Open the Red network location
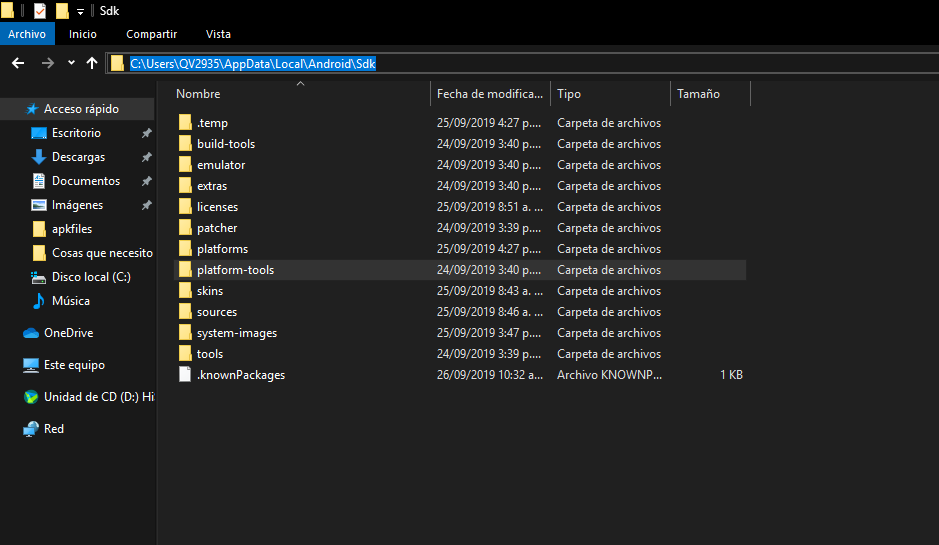 54,429
